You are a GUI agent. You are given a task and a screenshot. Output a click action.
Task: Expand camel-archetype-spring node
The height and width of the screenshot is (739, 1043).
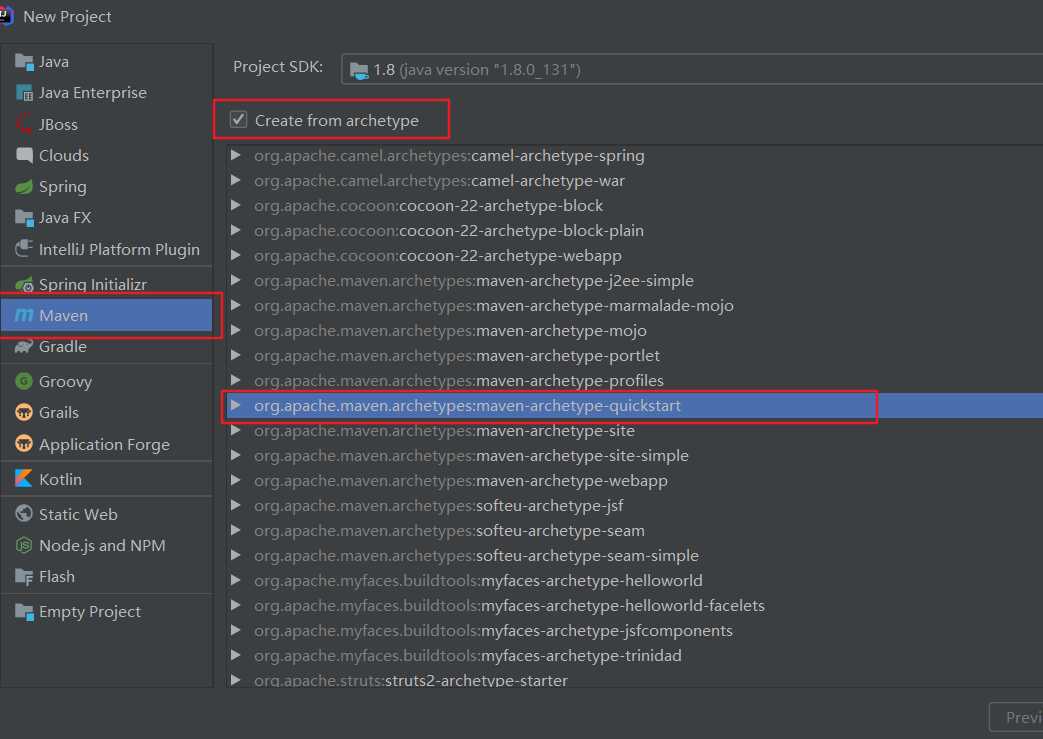click(235, 155)
